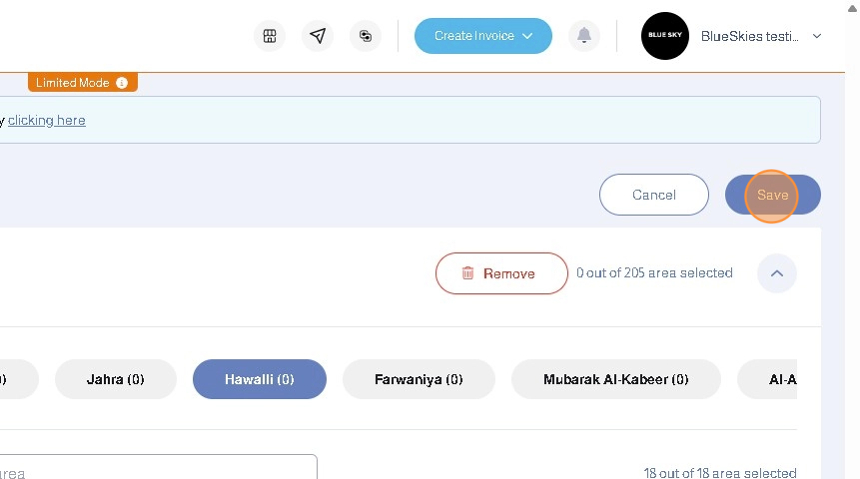Click the Blue Sky profile avatar

pyautogui.click(x=665, y=36)
